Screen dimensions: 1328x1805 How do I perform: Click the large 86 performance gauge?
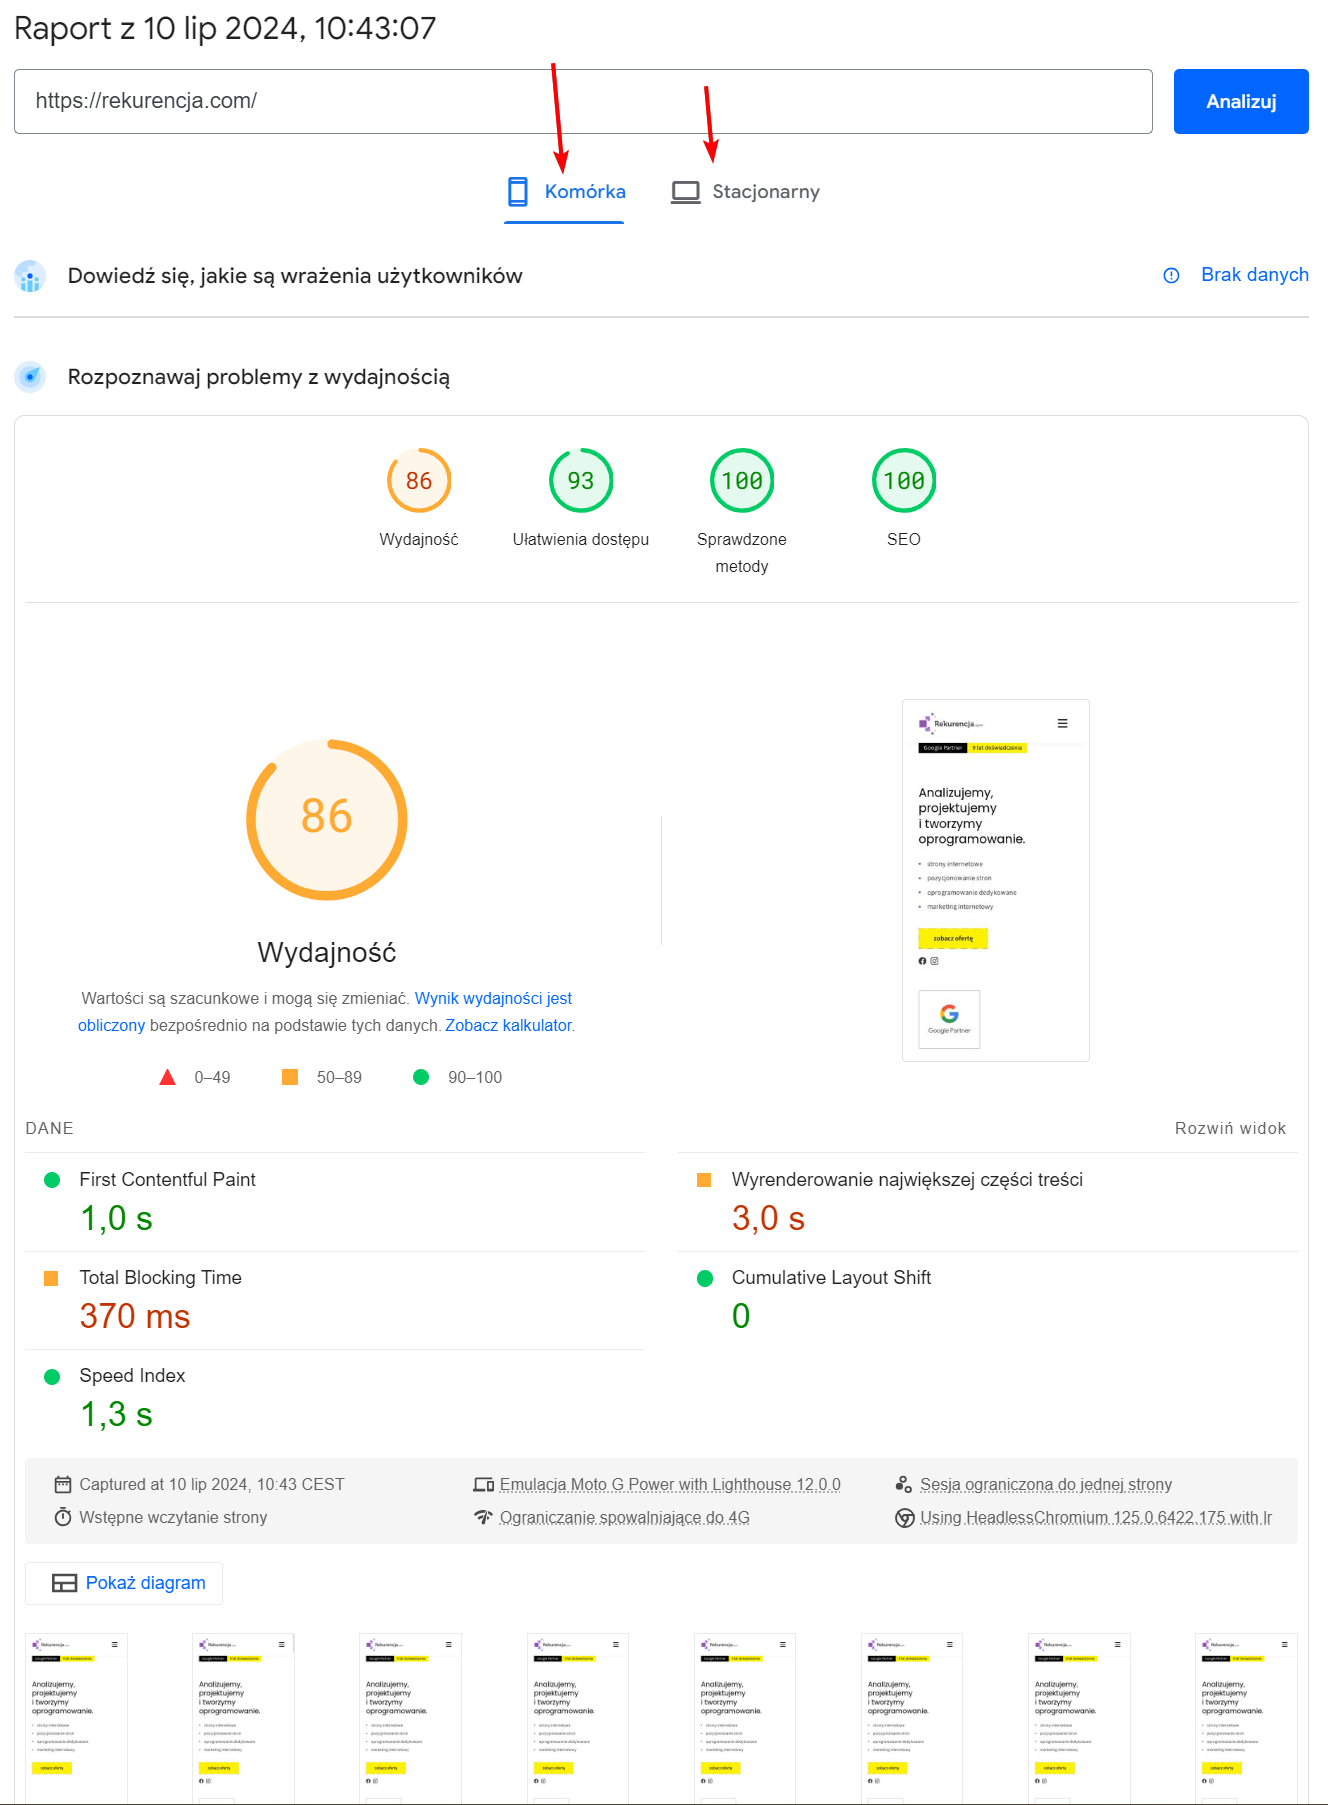pyautogui.click(x=327, y=820)
